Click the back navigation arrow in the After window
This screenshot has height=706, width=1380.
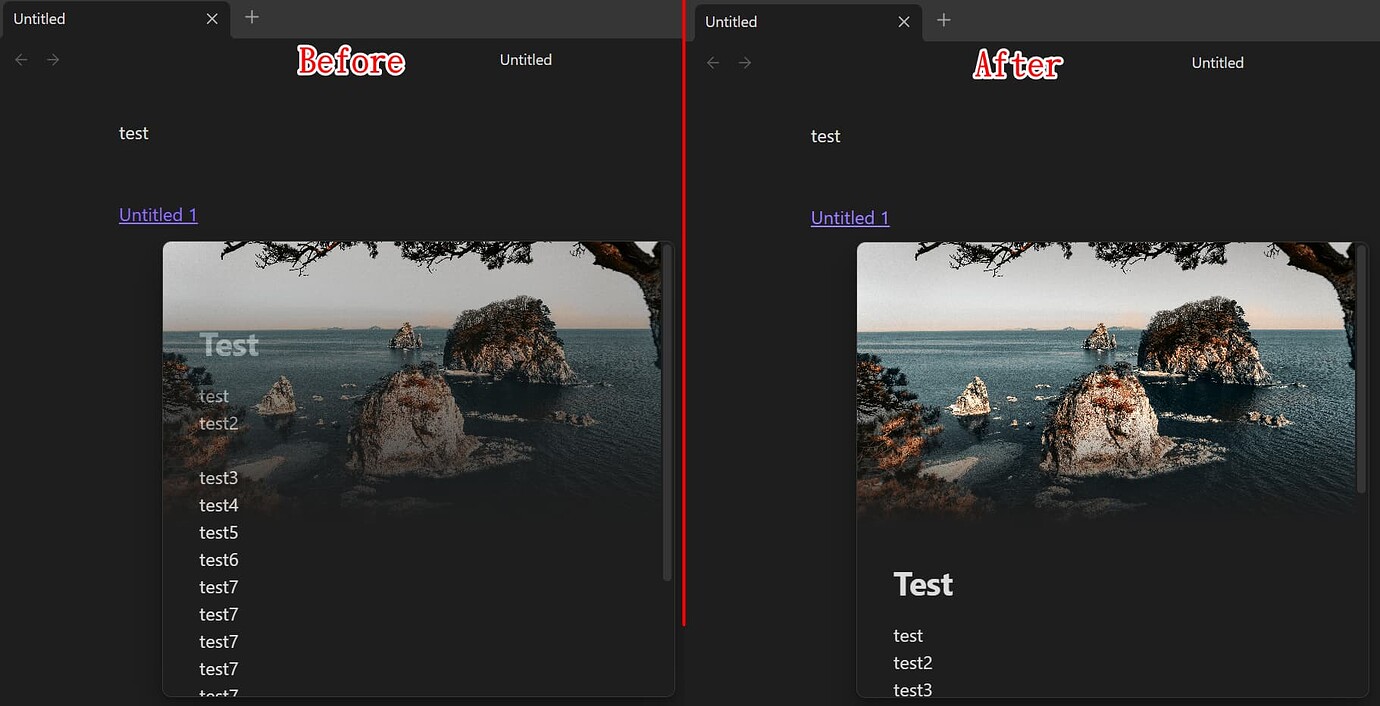coord(712,62)
